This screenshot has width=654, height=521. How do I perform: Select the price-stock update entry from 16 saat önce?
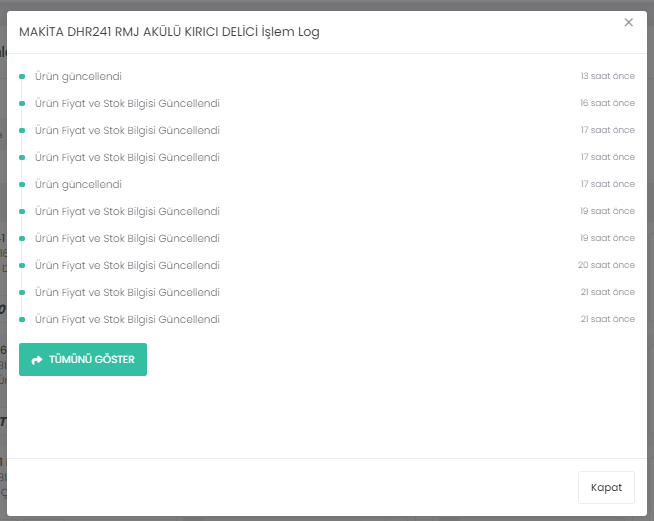click(127, 103)
